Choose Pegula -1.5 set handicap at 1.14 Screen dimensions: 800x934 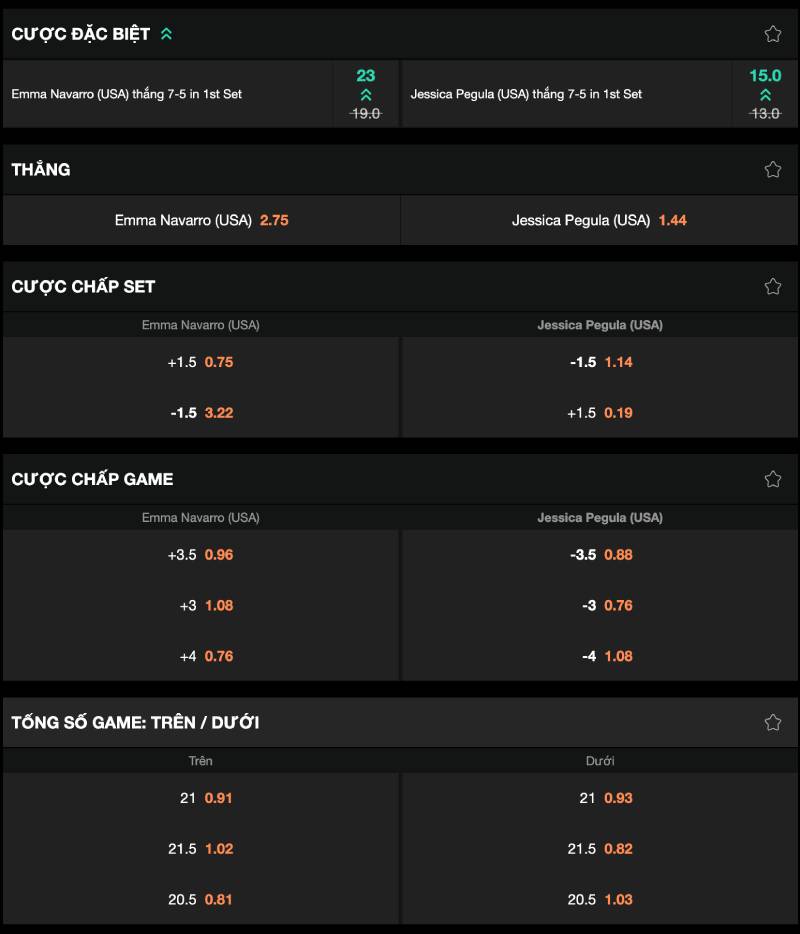pyautogui.click(x=600, y=362)
